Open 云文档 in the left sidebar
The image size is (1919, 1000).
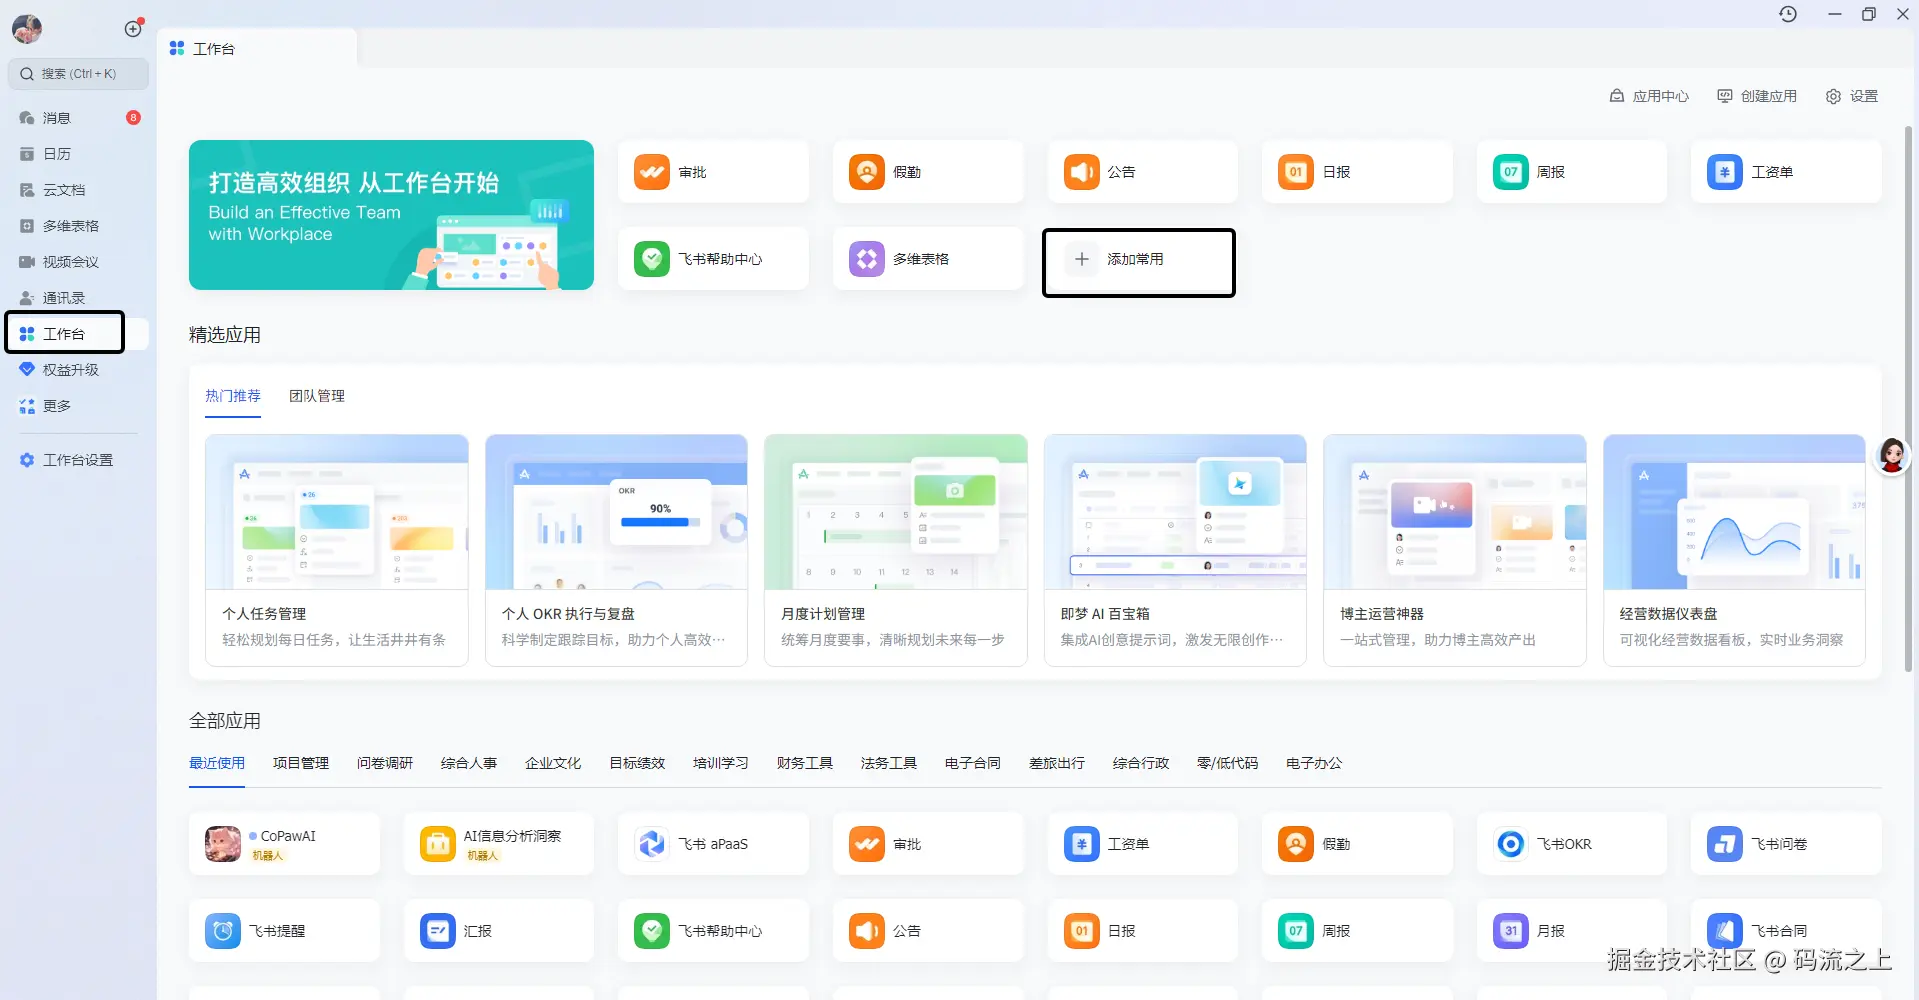point(78,190)
